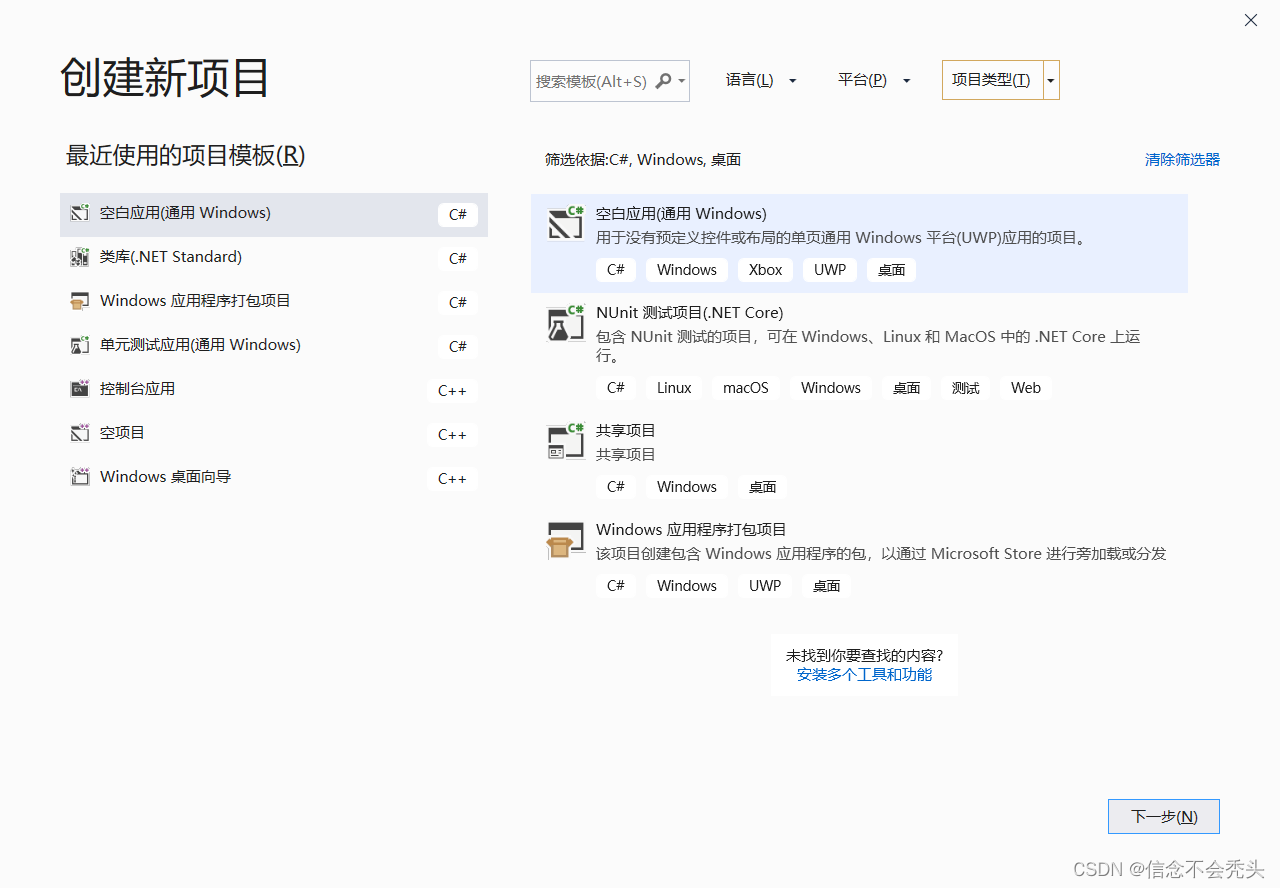Screen dimensions: 1280x888
Task: Select recent Windows 桌面向导 entry
Action: [x=274, y=478]
